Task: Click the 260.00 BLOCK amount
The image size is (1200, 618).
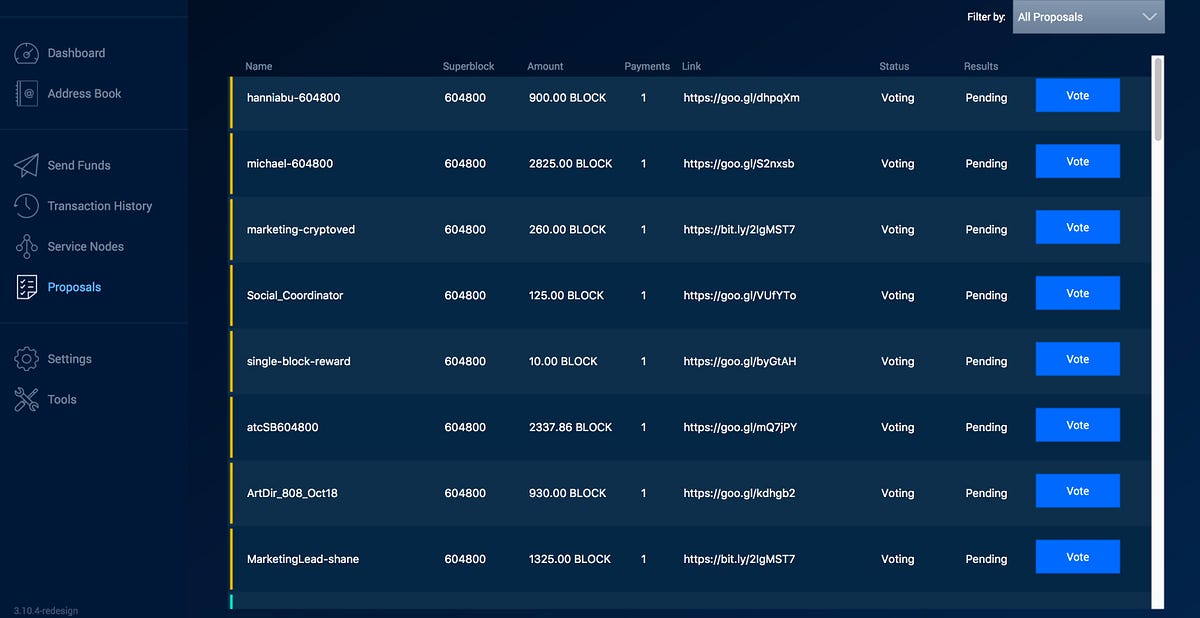Action: coord(567,230)
